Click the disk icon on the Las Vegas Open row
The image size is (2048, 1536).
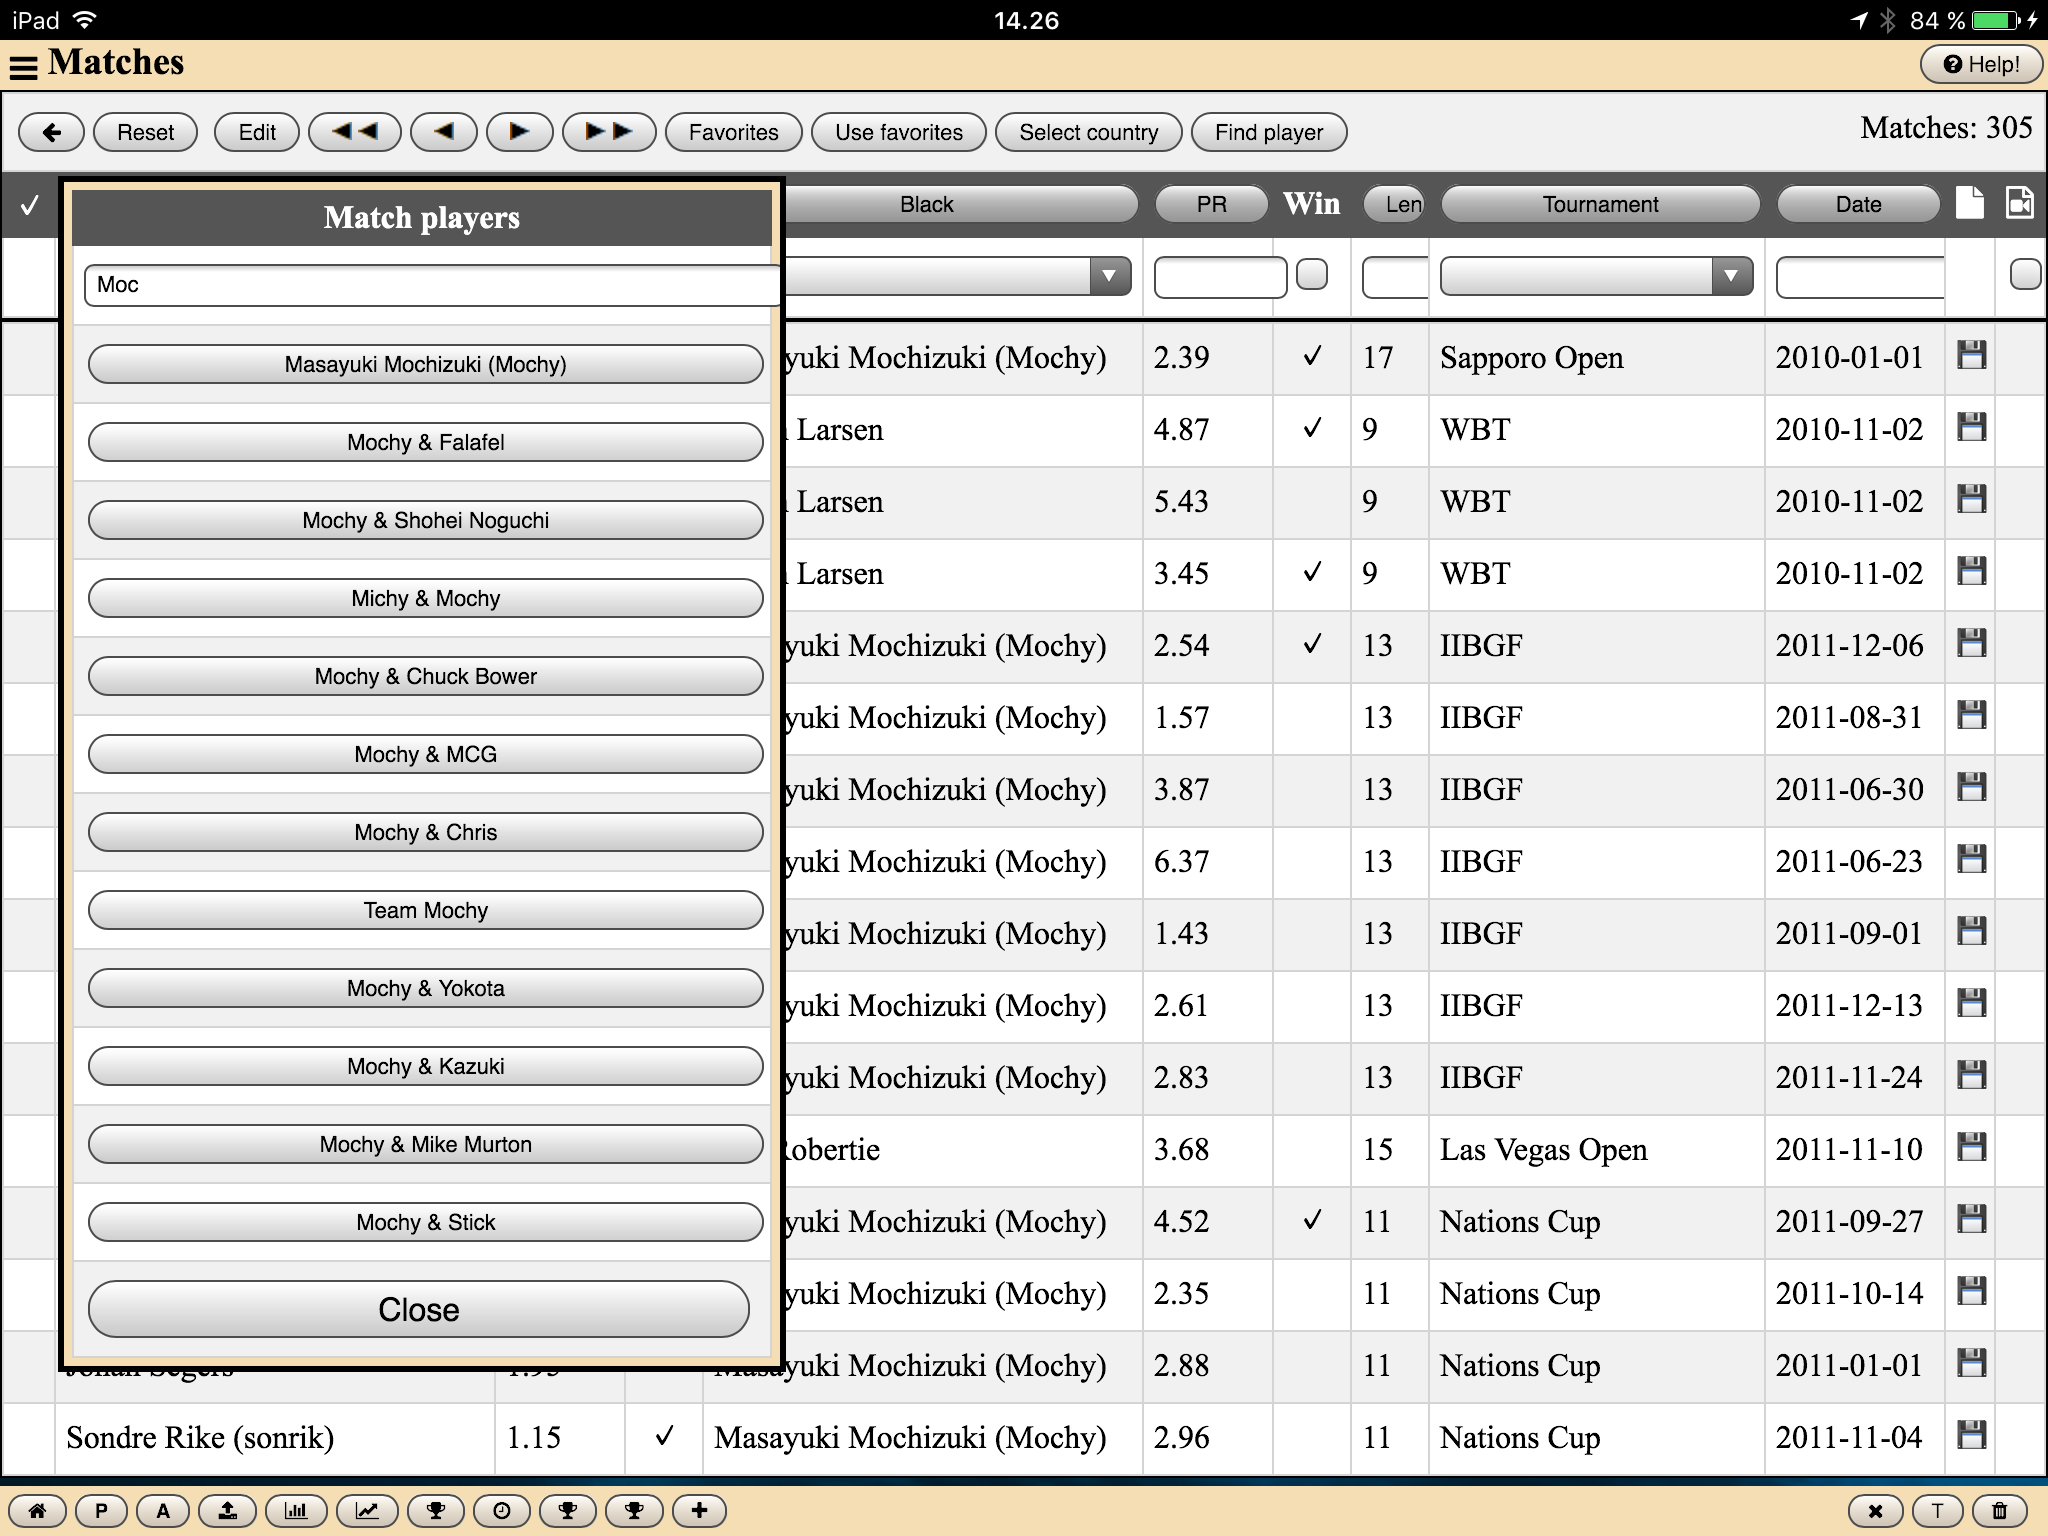click(x=1971, y=1147)
